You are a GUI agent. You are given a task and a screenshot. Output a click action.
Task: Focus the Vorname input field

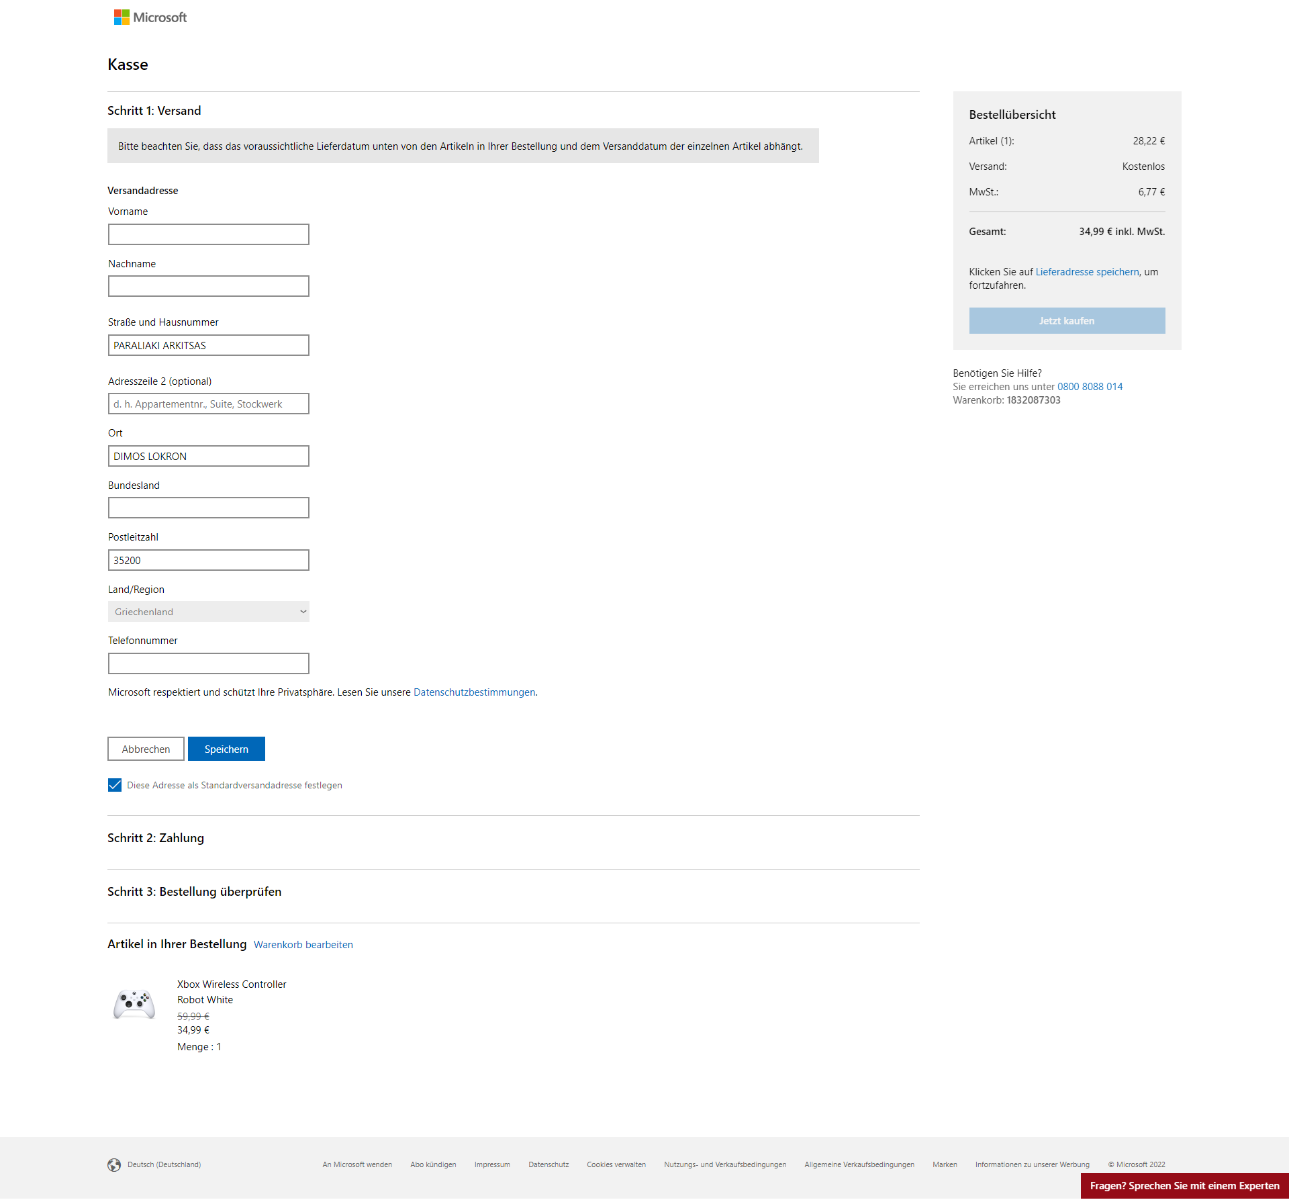coord(208,234)
